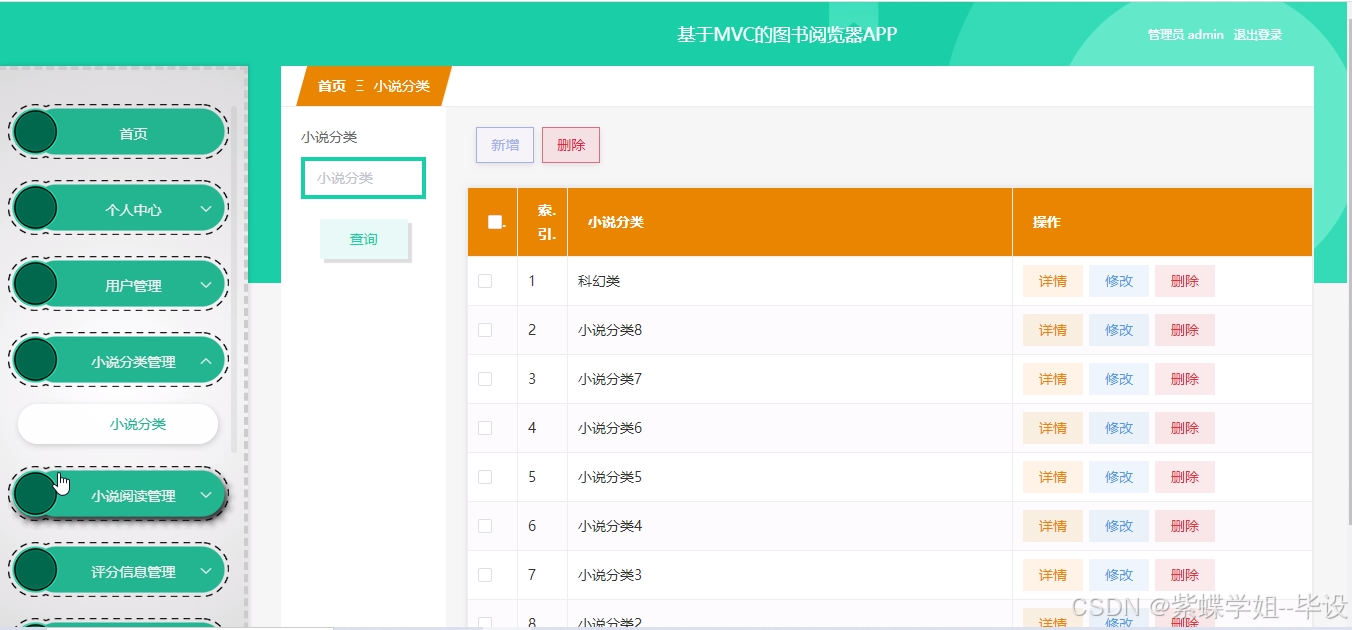Click the dark circle icon on 个人中心
Image resolution: width=1352 pixels, height=630 pixels.
point(36,210)
